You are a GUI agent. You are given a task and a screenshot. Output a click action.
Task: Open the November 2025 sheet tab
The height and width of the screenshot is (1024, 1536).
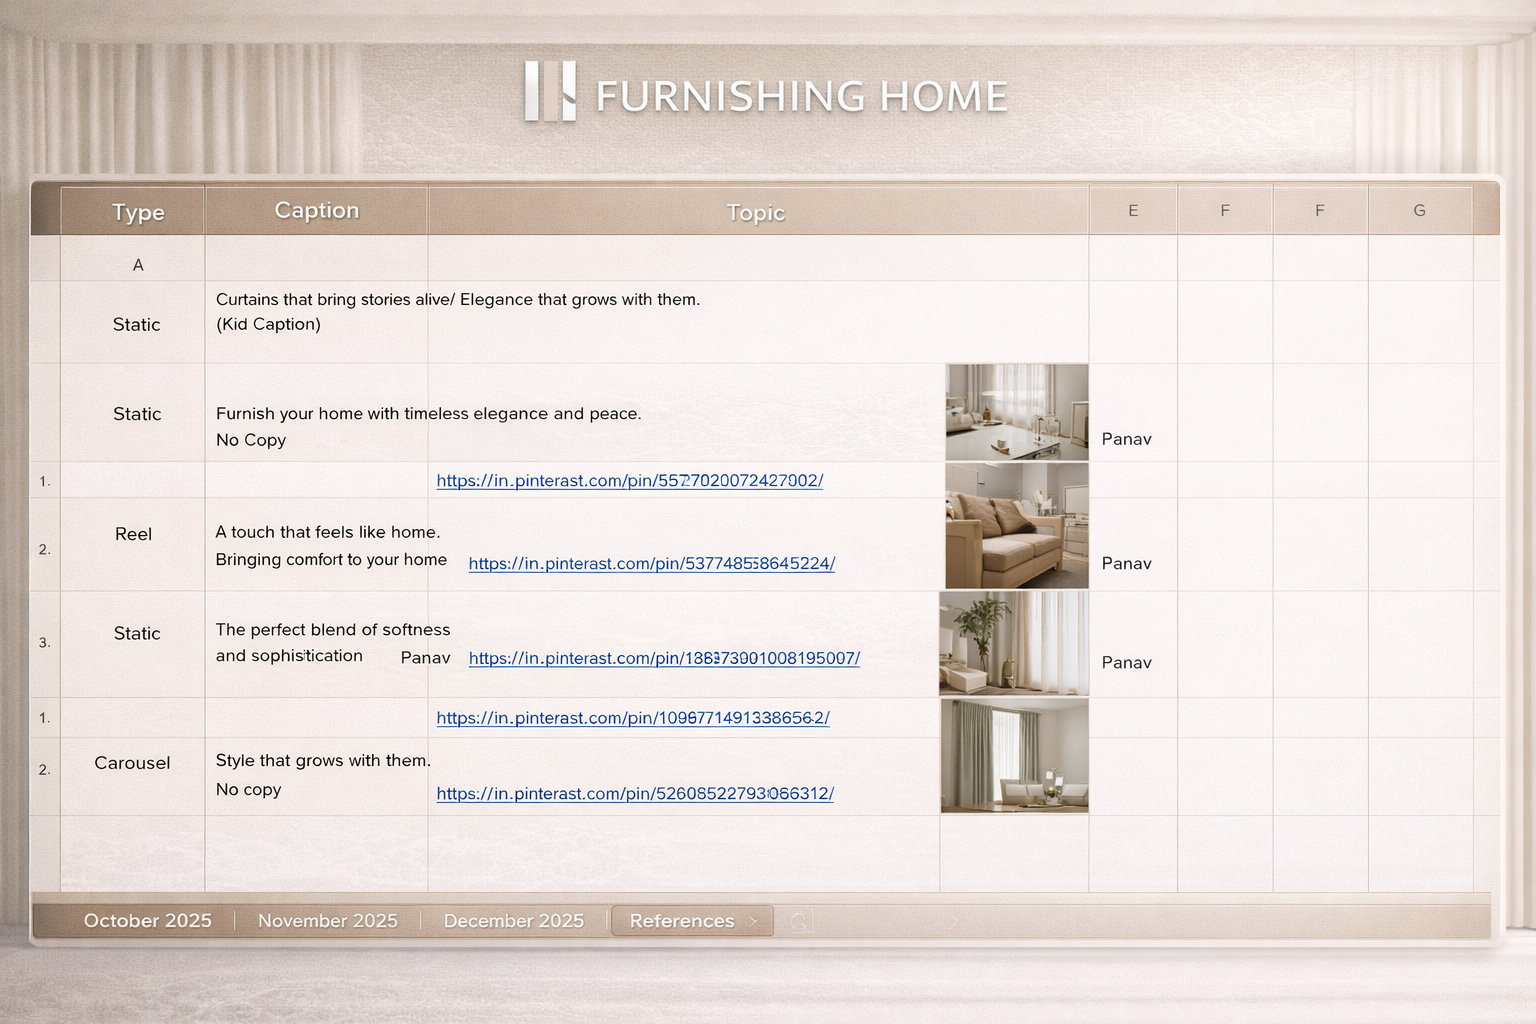coord(328,921)
